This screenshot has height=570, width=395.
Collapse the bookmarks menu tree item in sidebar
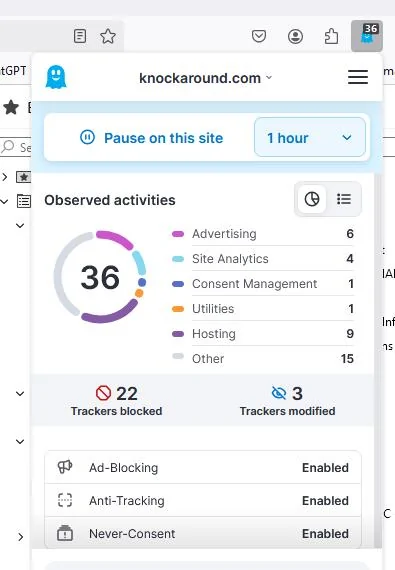4,201
